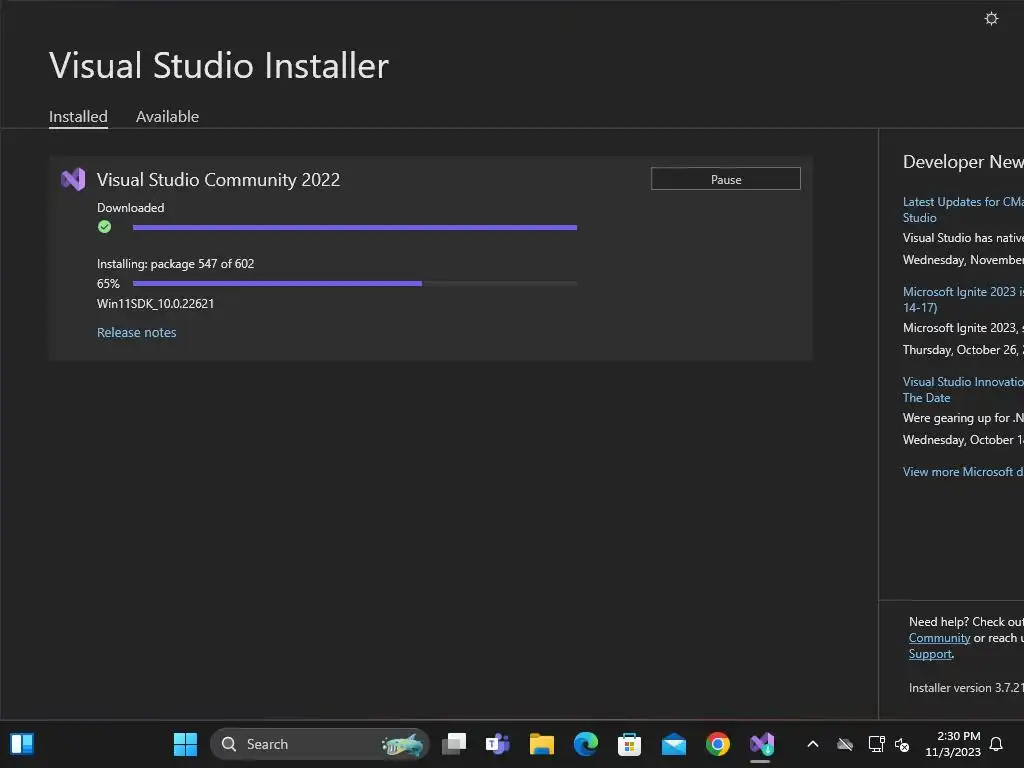The image size is (1024, 768).
Task: Open the Support help link
Action: [930, 654]
